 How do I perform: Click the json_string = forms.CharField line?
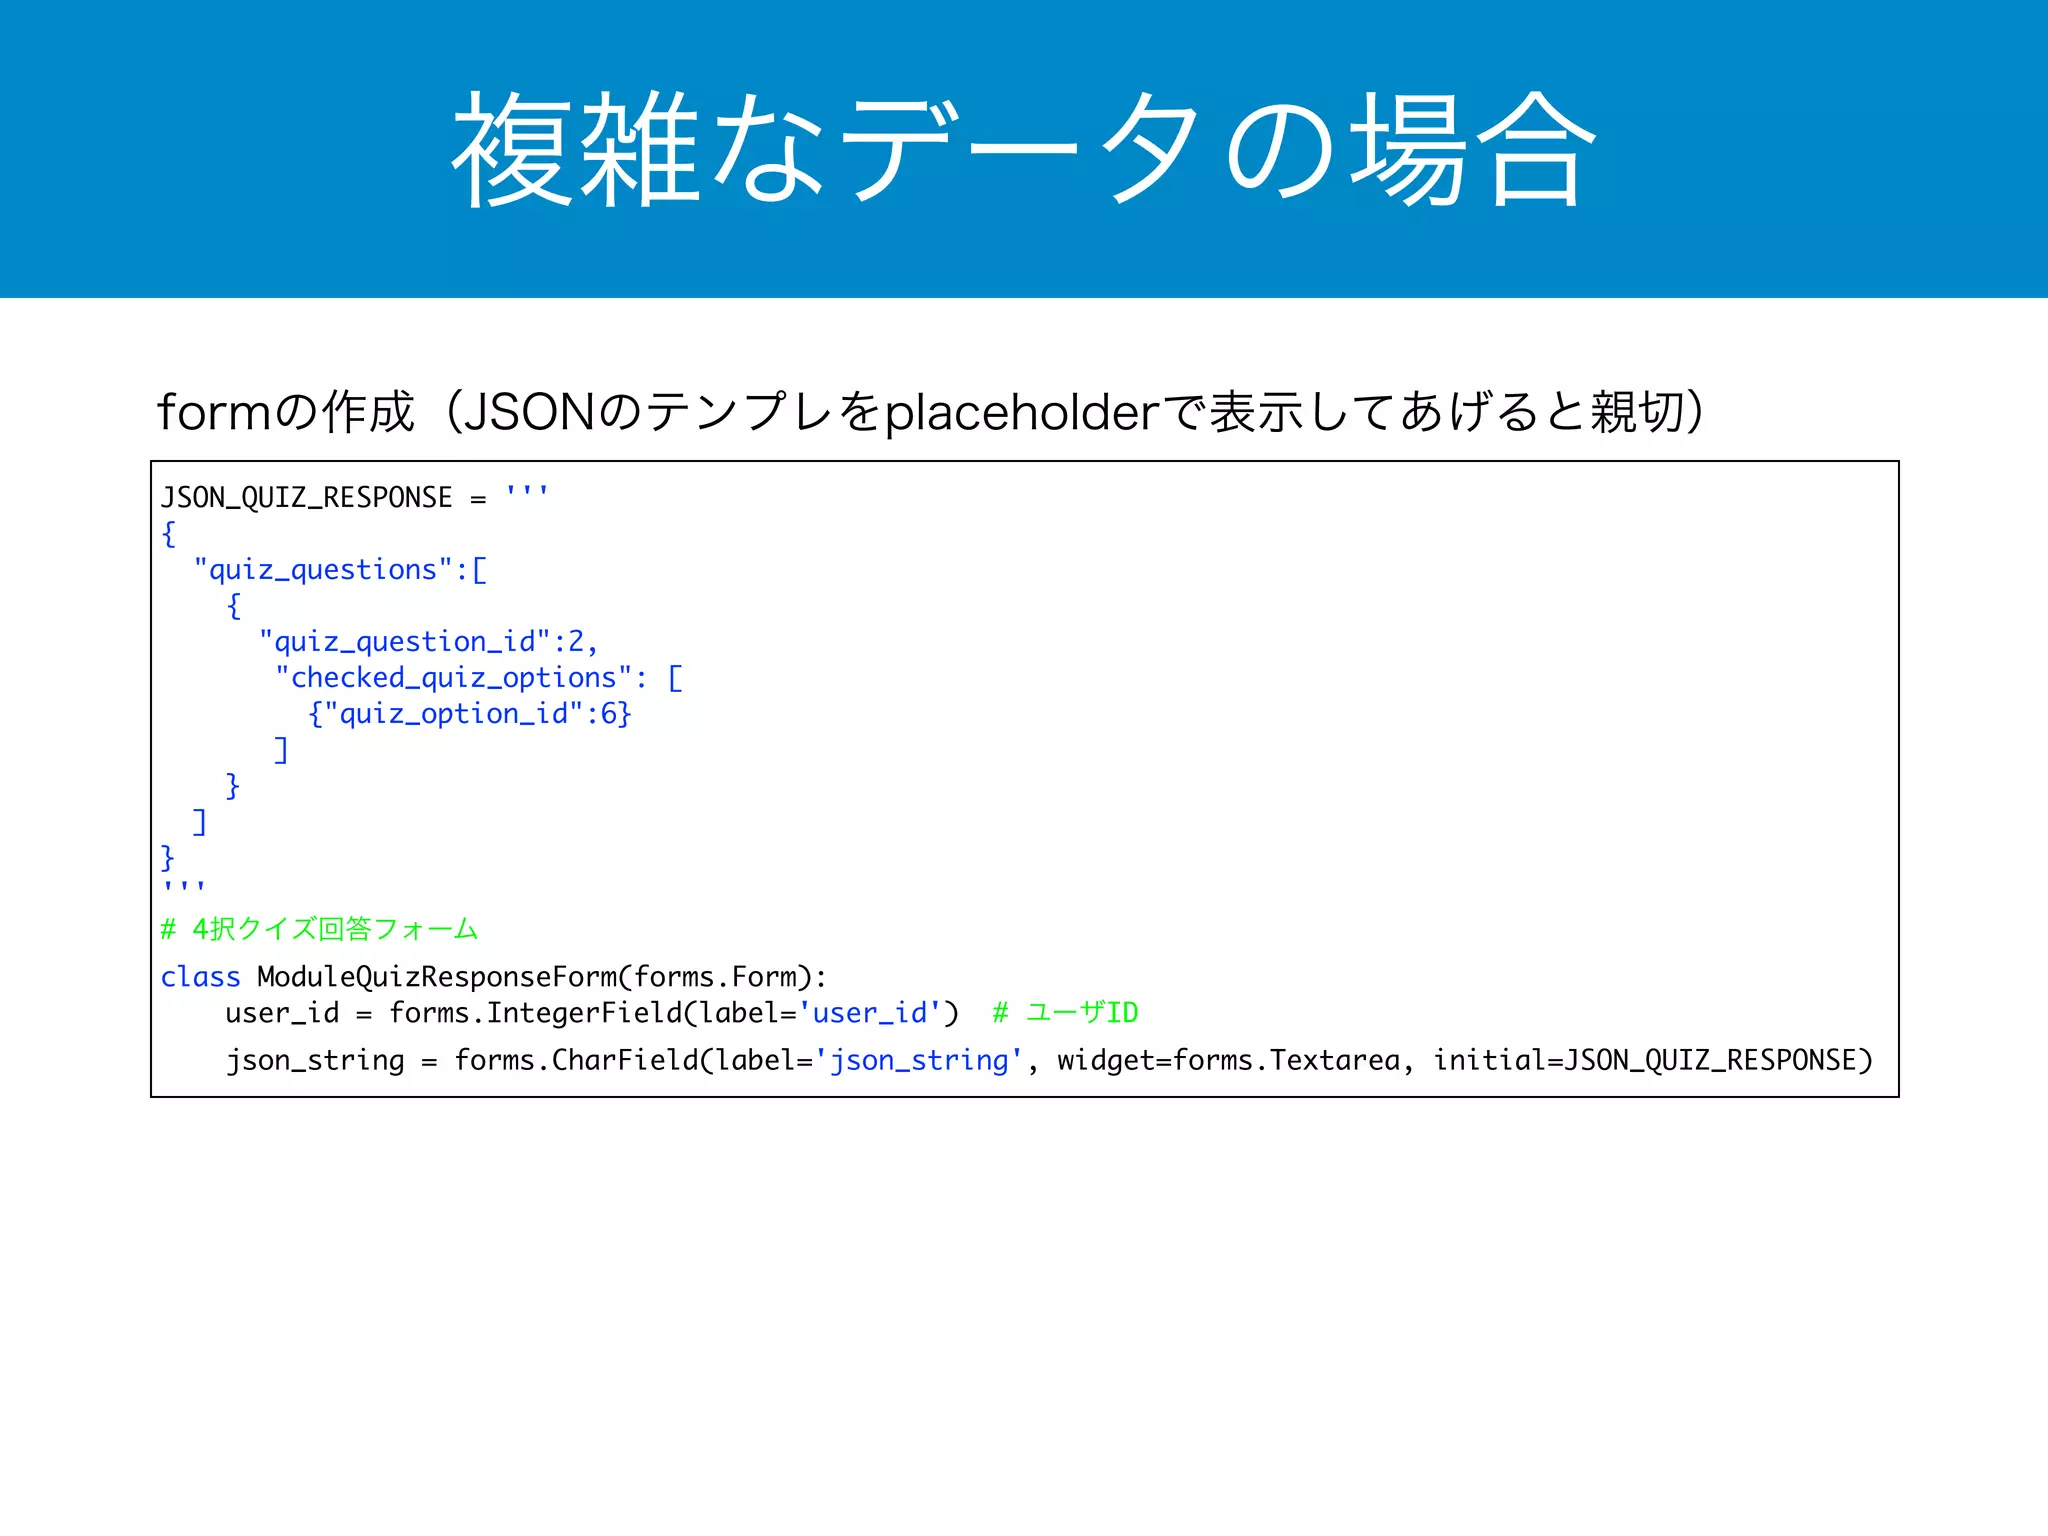click(1049, 1060)
